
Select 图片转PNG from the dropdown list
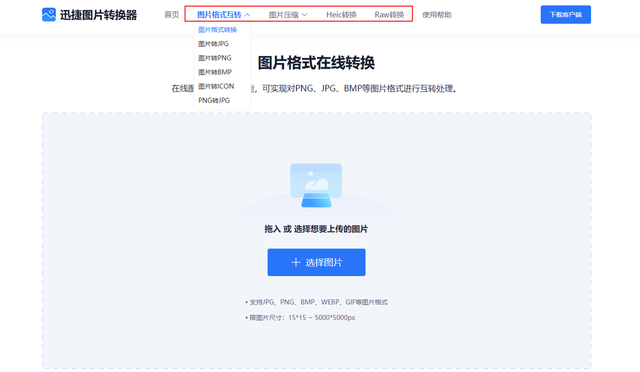tap(215, 58)
